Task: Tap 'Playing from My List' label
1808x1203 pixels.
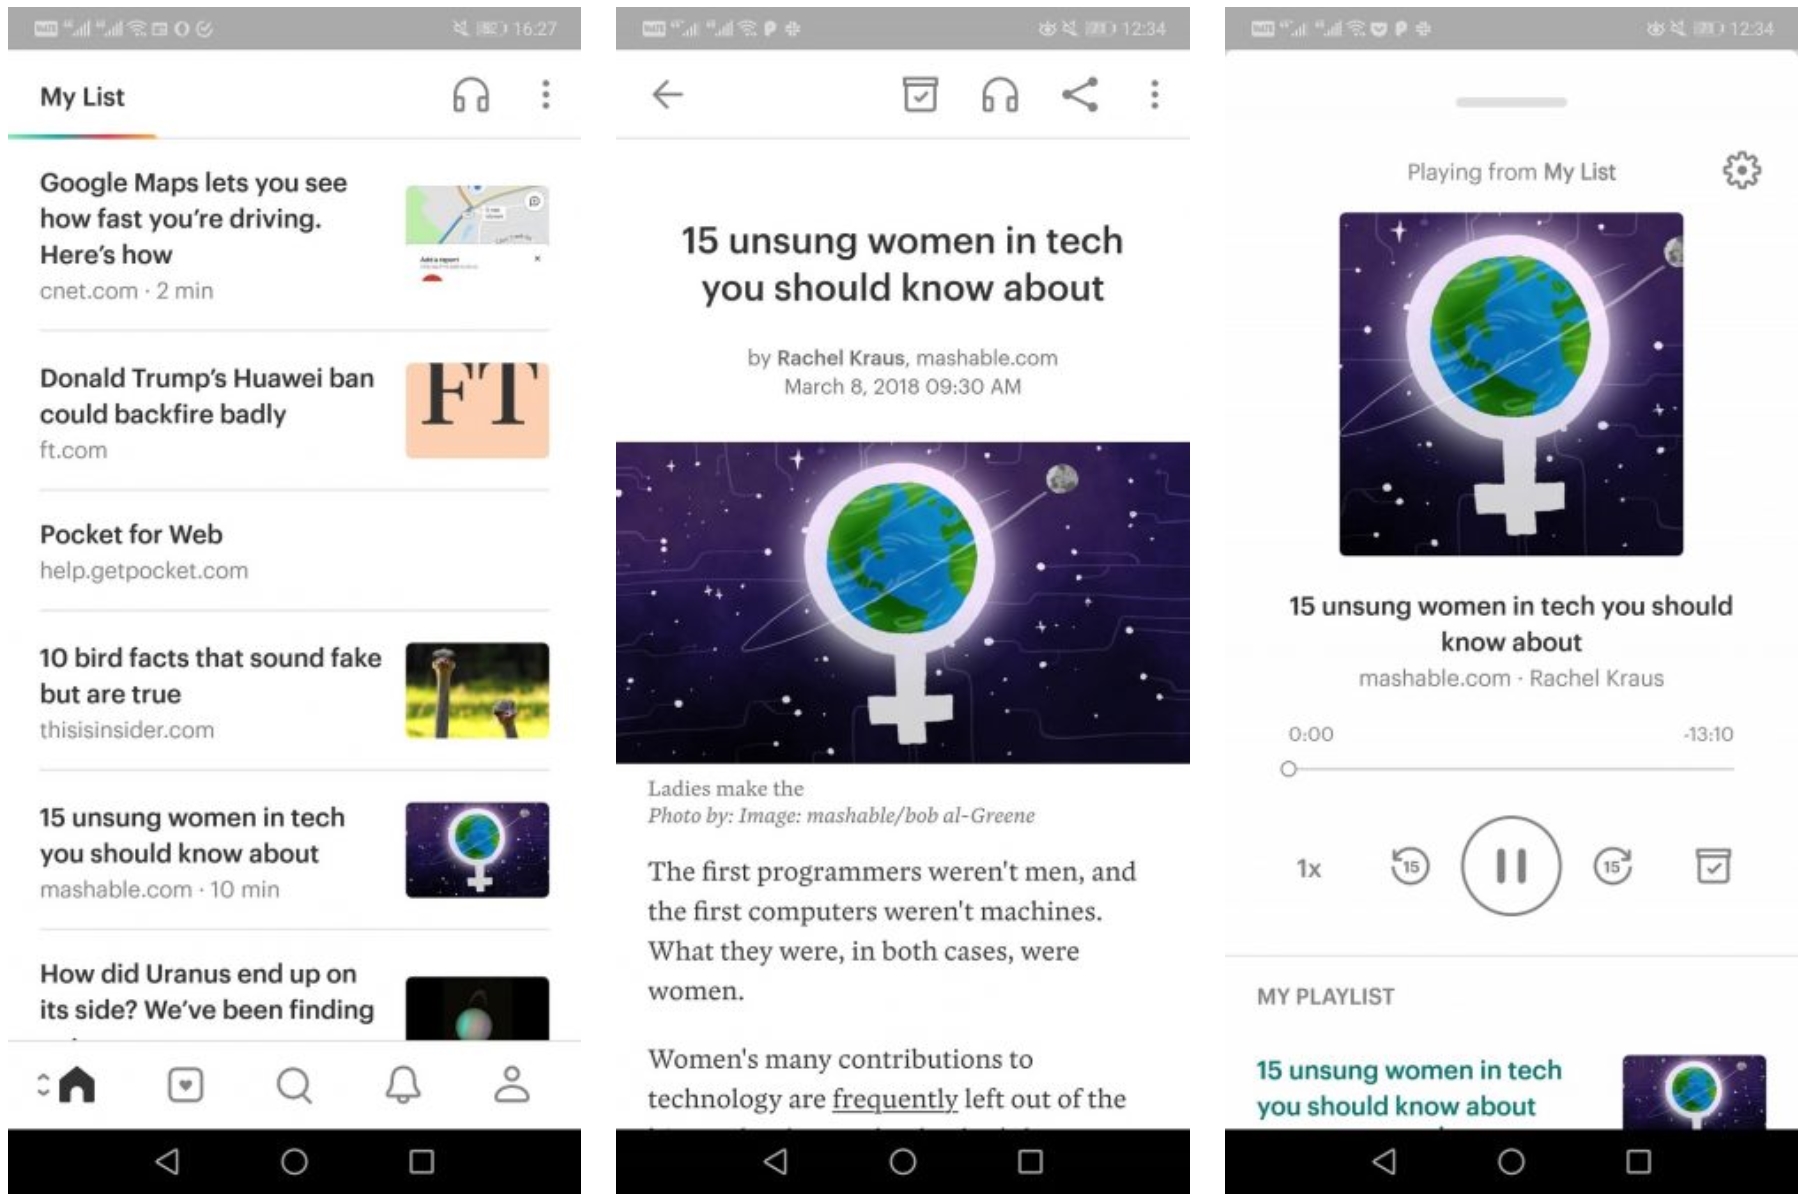Action: click(x=1511, y=172)
